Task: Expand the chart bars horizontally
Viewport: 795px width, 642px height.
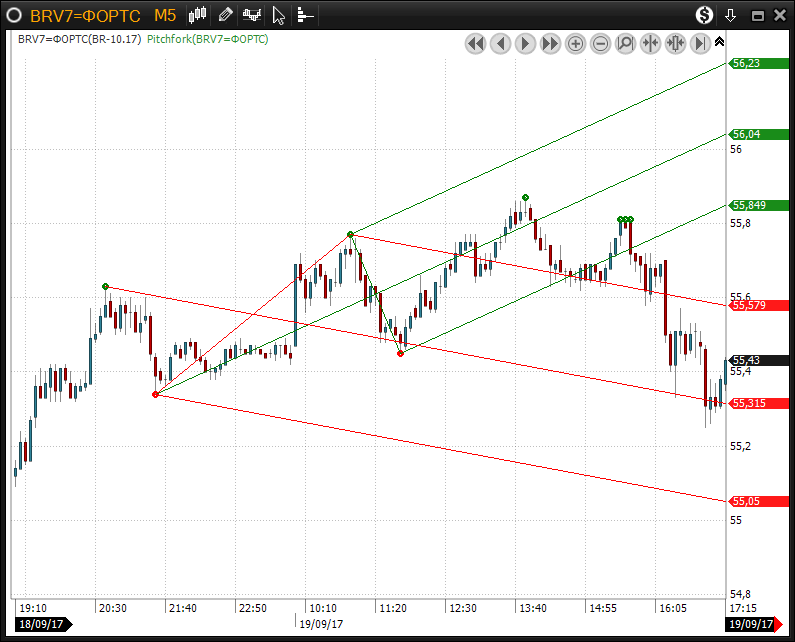Action: point(675,43)
